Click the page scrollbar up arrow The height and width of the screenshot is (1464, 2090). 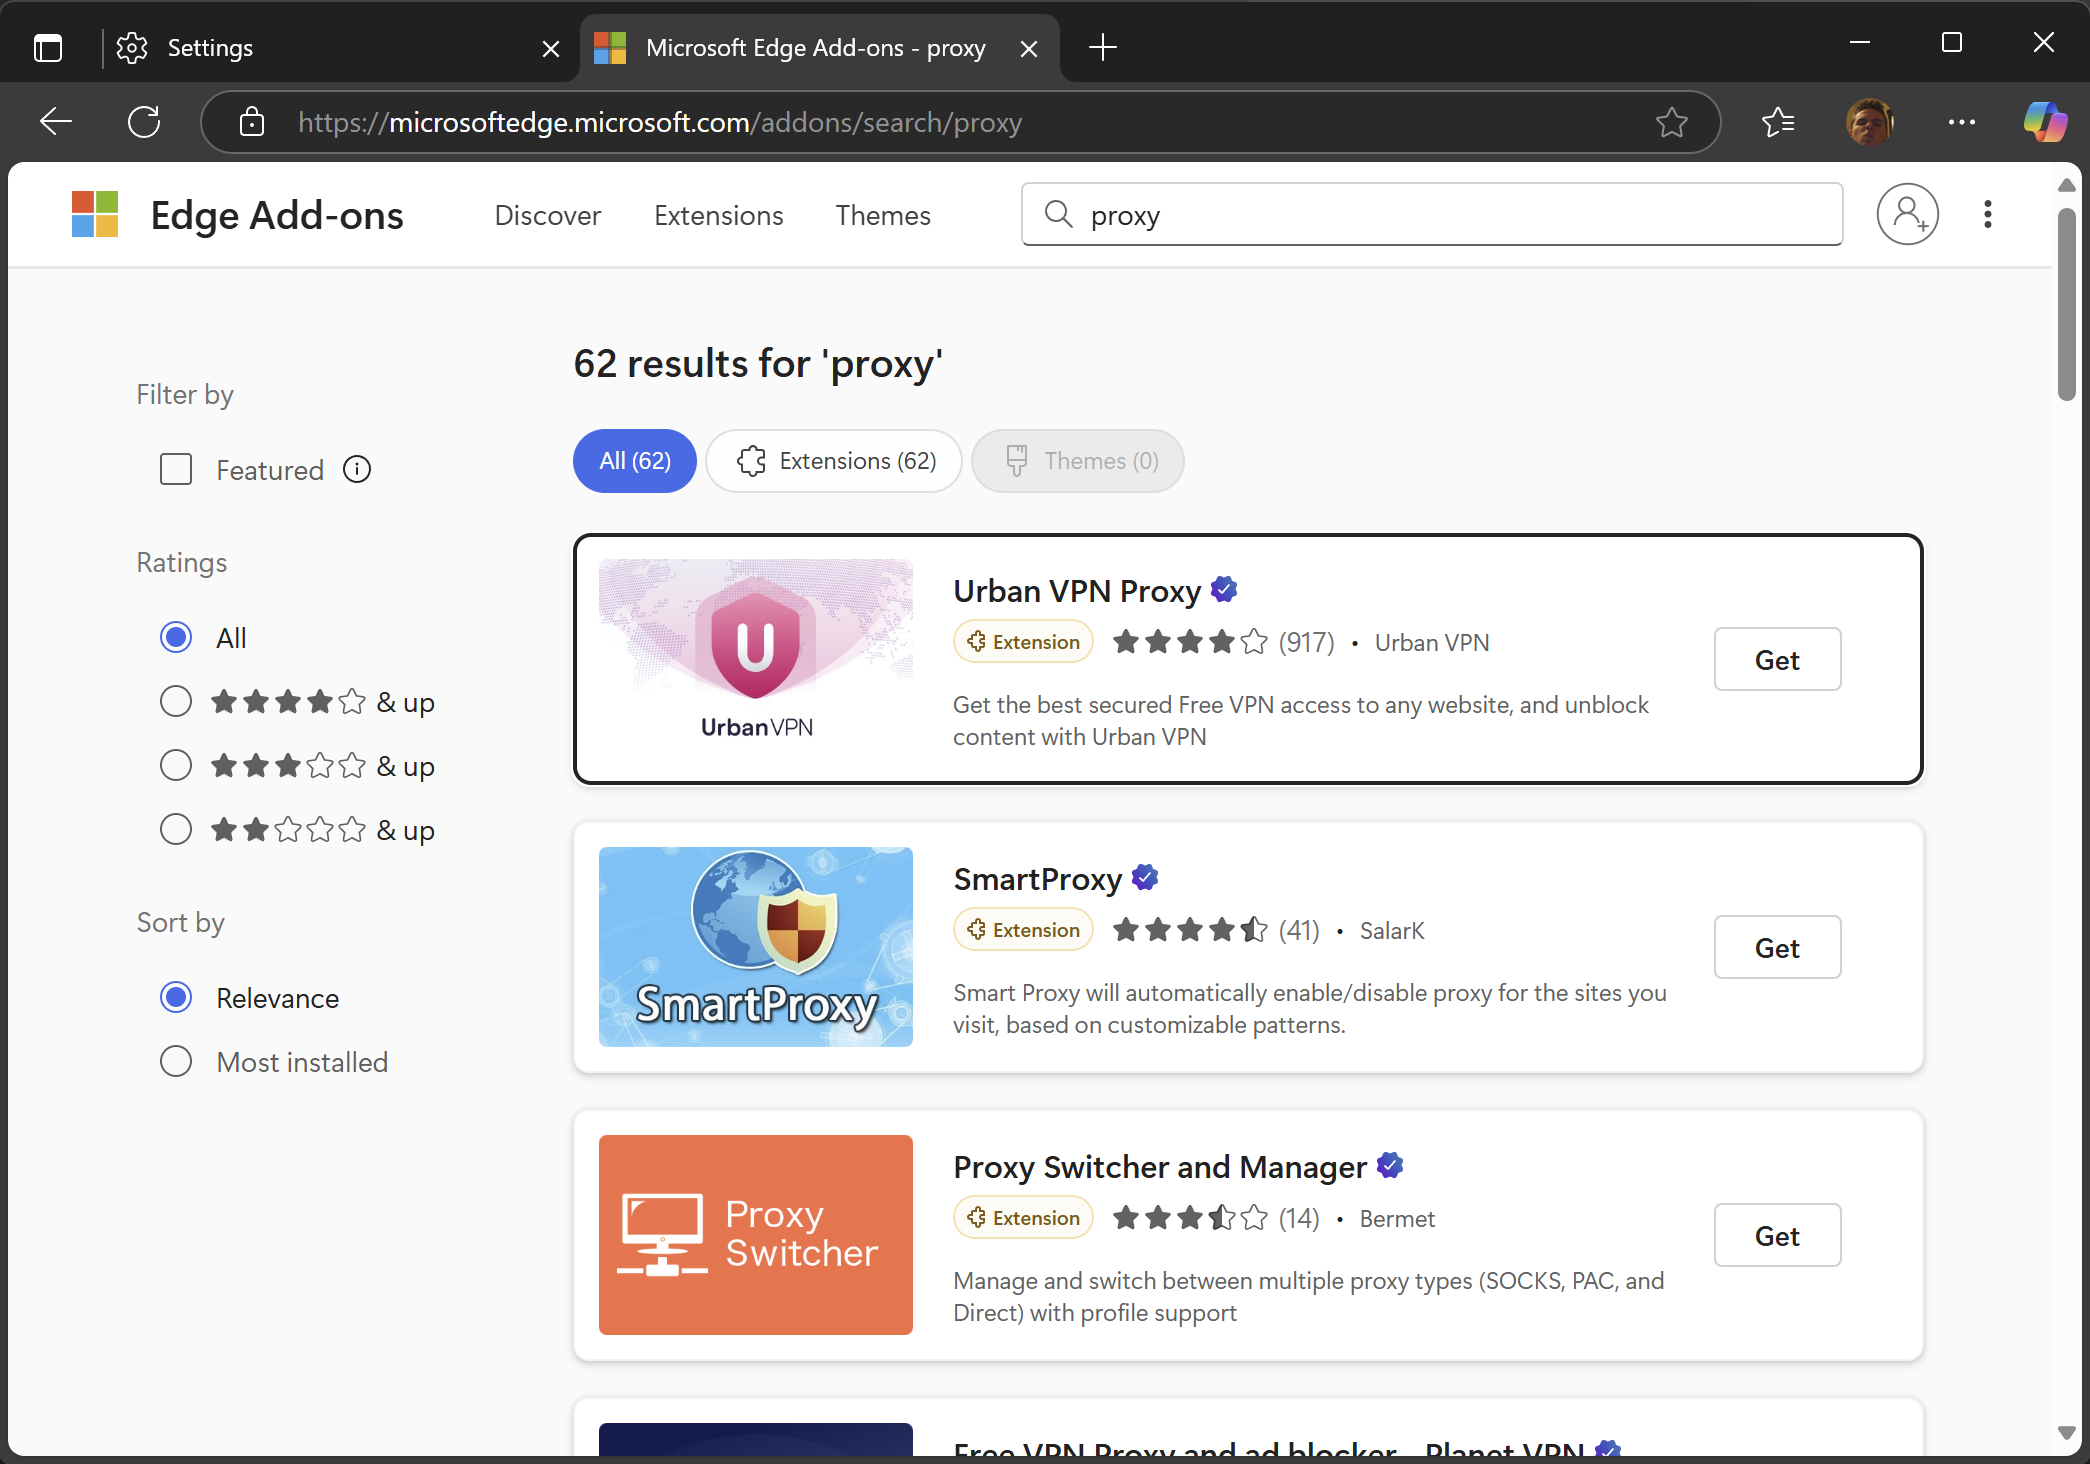coord(2067,186)
